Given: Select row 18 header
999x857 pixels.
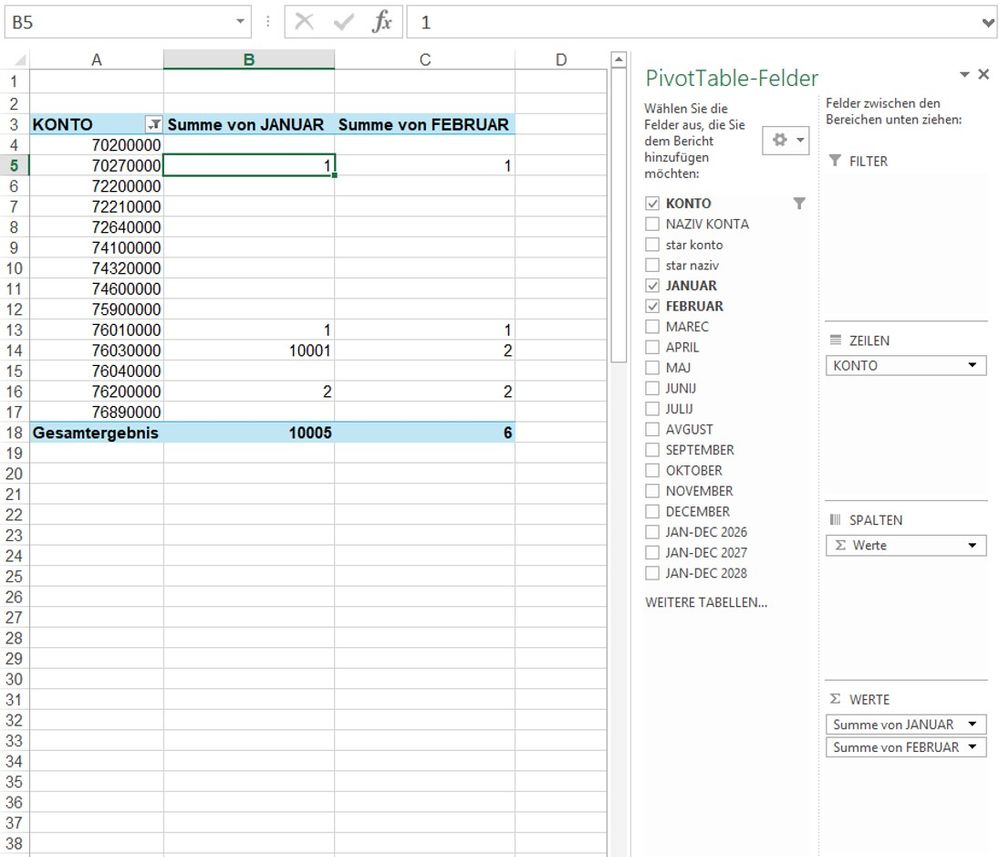Looking at the screenshot, I should [x=14, y=433].
